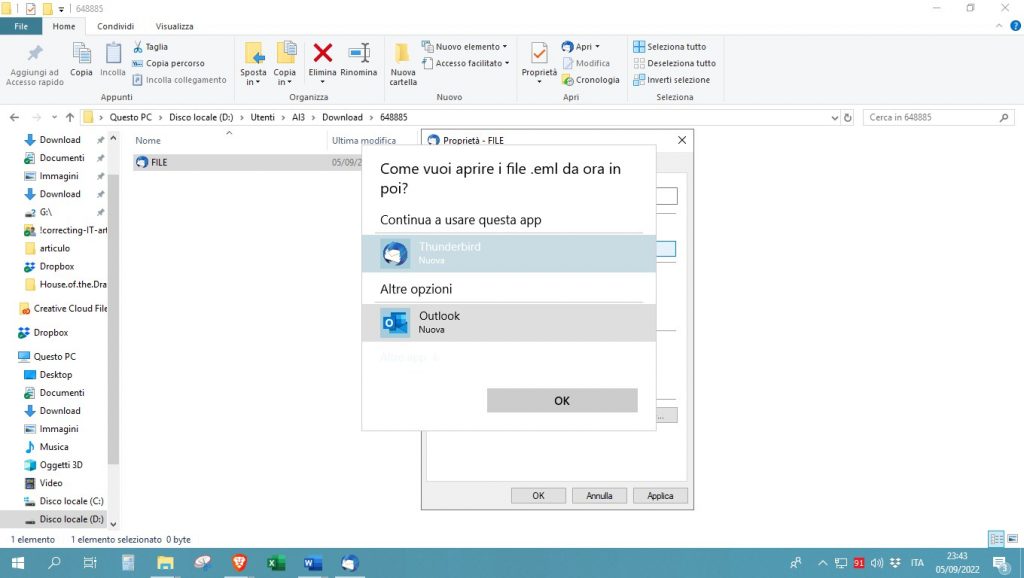Select Outlook as the default app
Screen dimensions: 1024x578
(508, 322)
